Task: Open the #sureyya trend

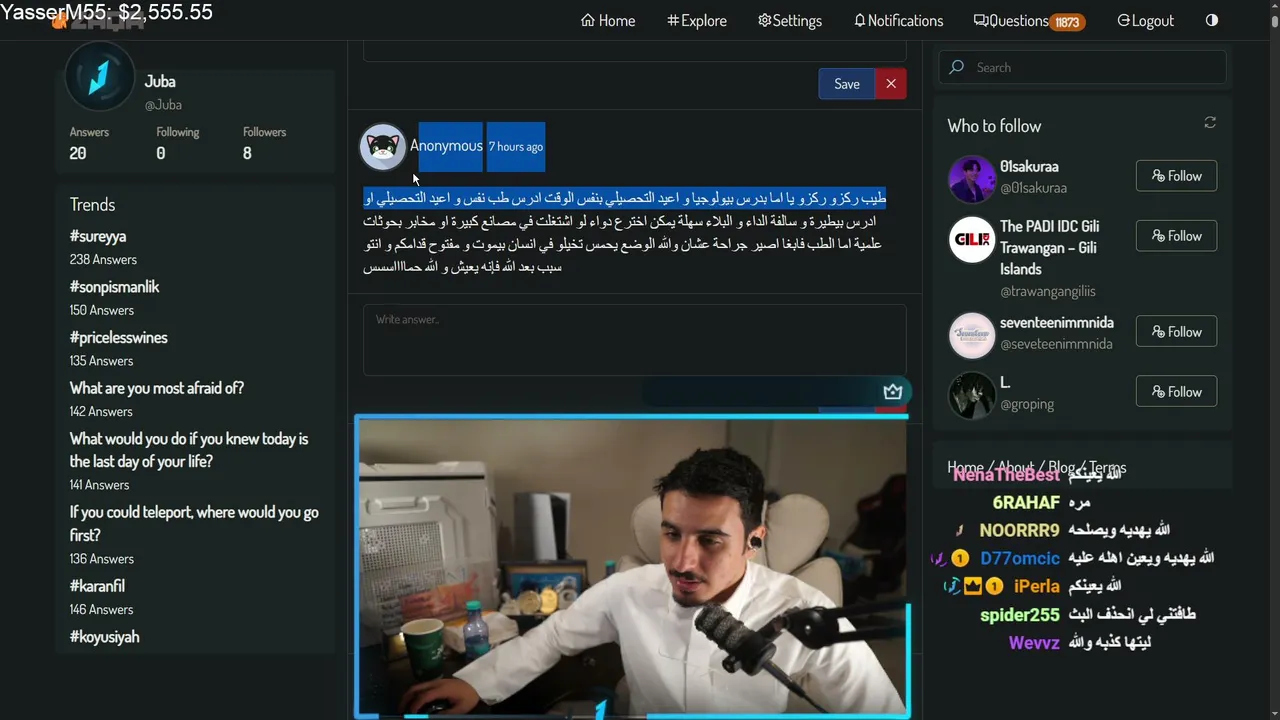Action: [x=98, y=237]
